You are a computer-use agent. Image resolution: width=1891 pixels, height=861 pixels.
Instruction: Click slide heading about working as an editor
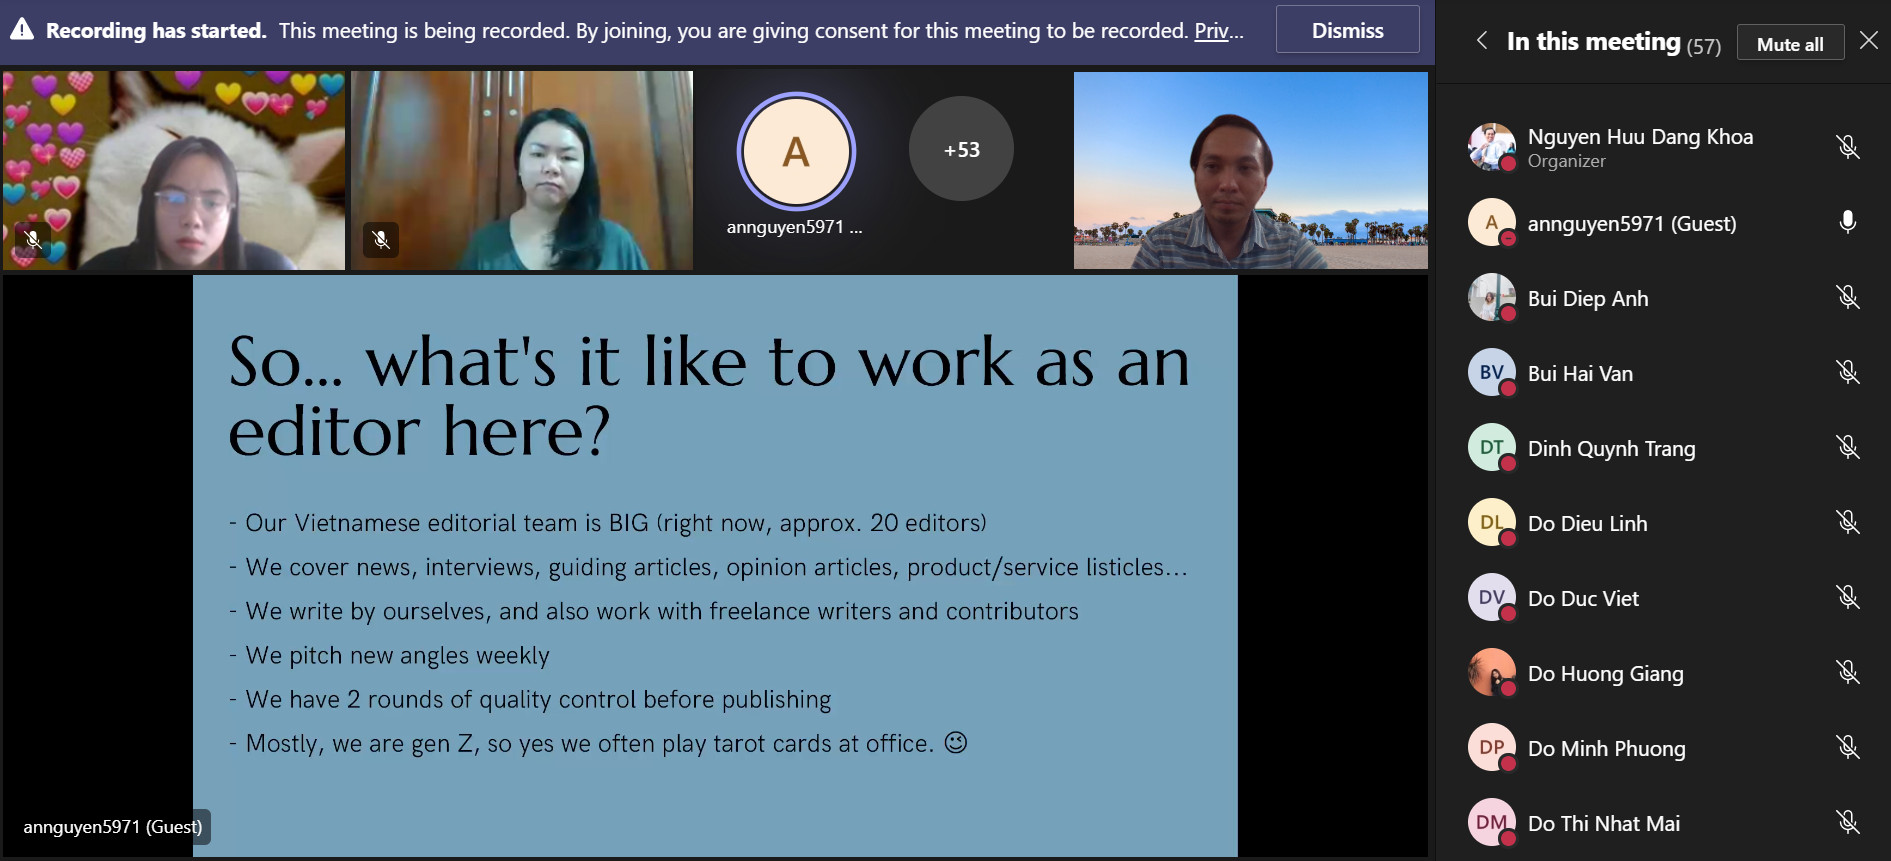pos(709,396)
